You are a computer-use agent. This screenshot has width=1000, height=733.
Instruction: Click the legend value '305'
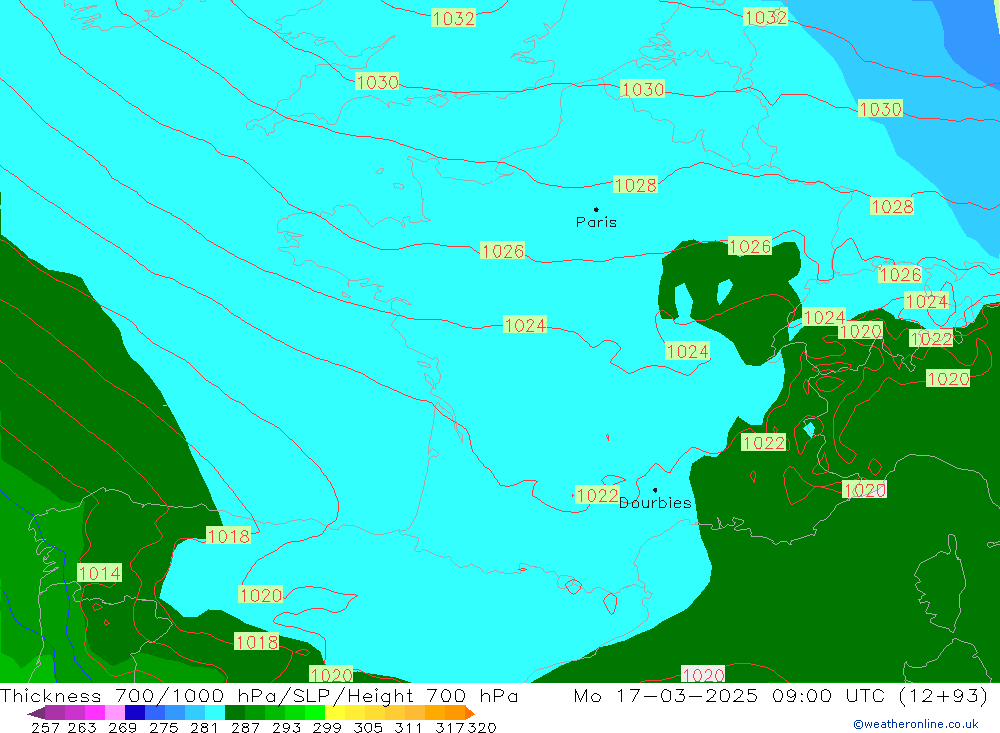click(368, 727)
